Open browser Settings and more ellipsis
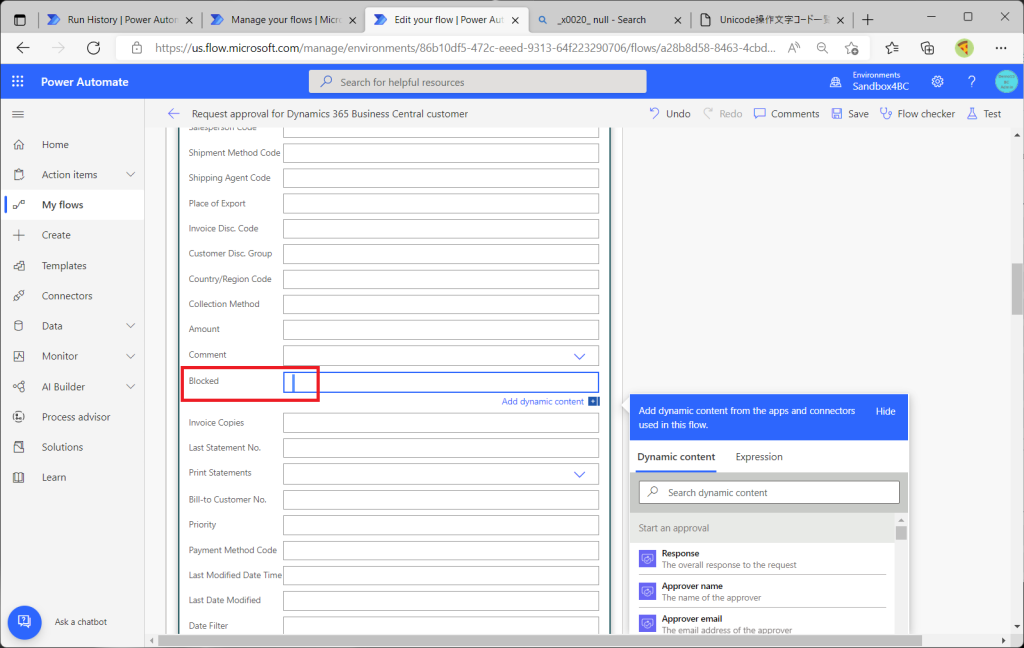Viewport: 1024px width, 648px height. pos(1000,48)
